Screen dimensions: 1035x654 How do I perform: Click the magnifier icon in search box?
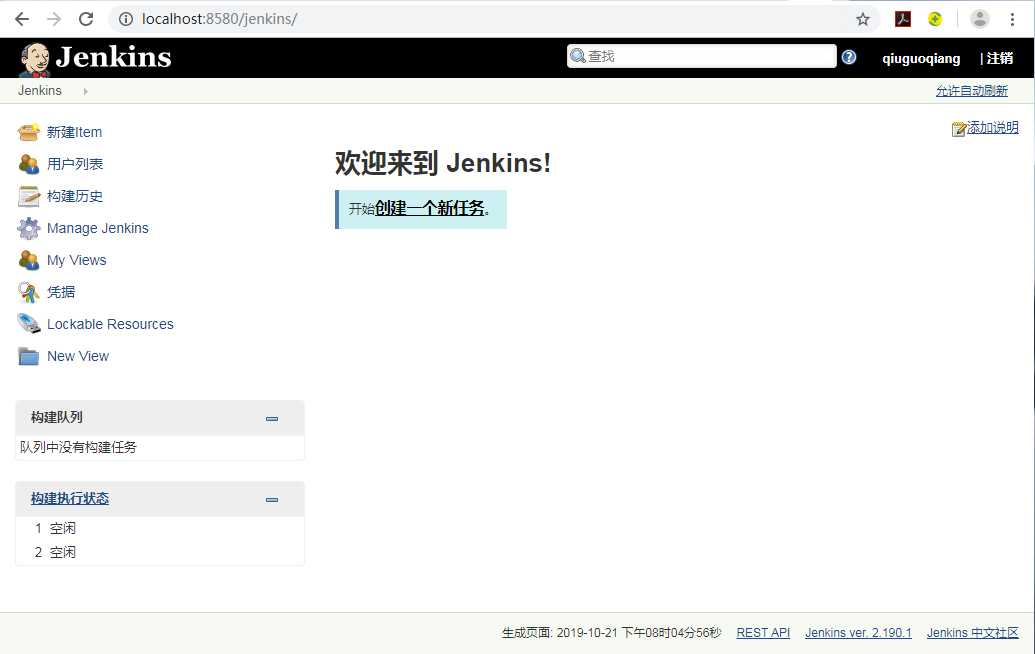(578, 56)
